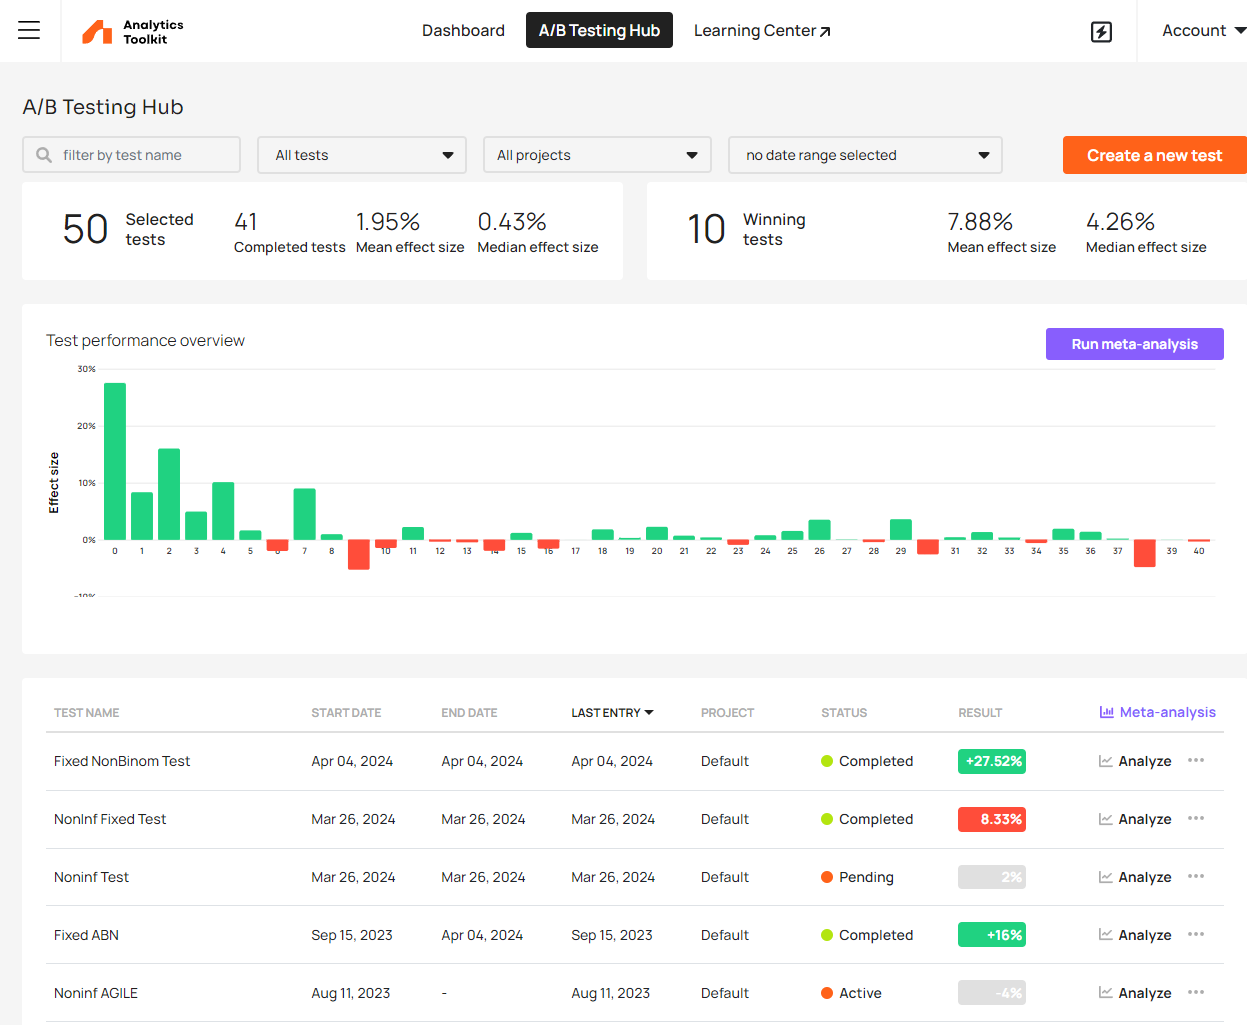Click the Create a new test button
The height and width of the screenshot is (1025, 1247).
(x=1154, y=155)
